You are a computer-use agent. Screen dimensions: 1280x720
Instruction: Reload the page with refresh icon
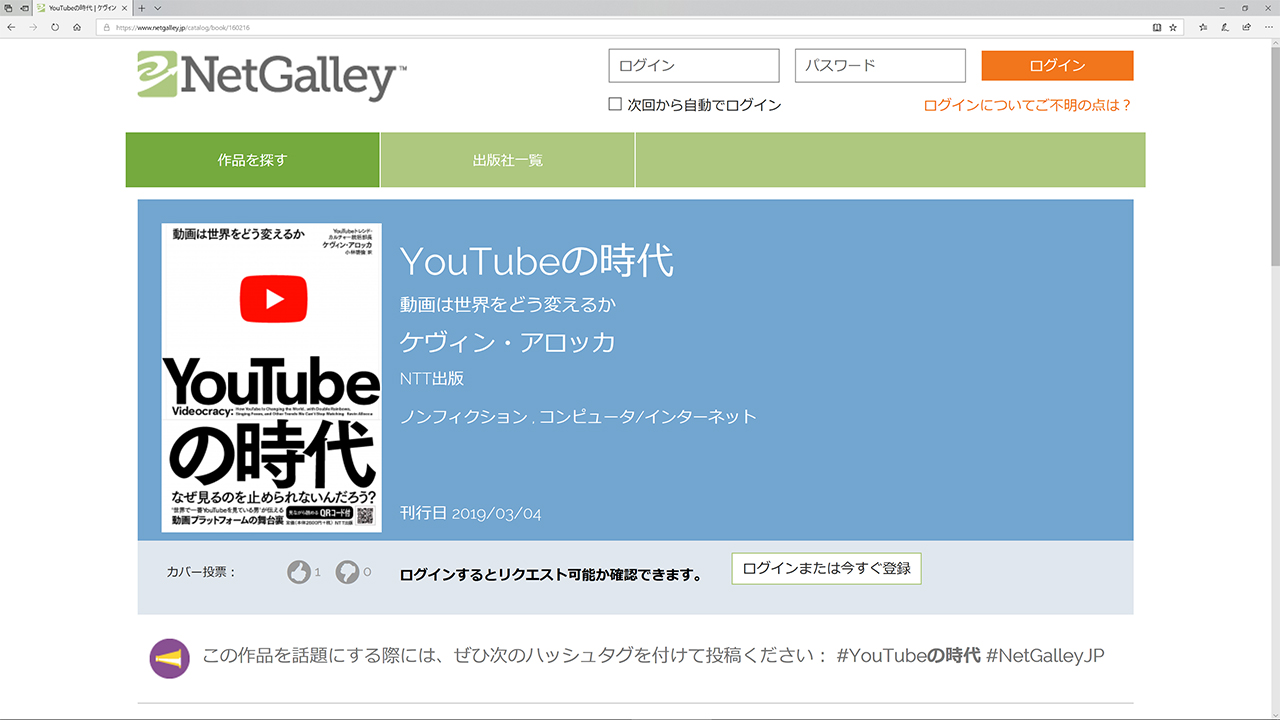point(55,27)
